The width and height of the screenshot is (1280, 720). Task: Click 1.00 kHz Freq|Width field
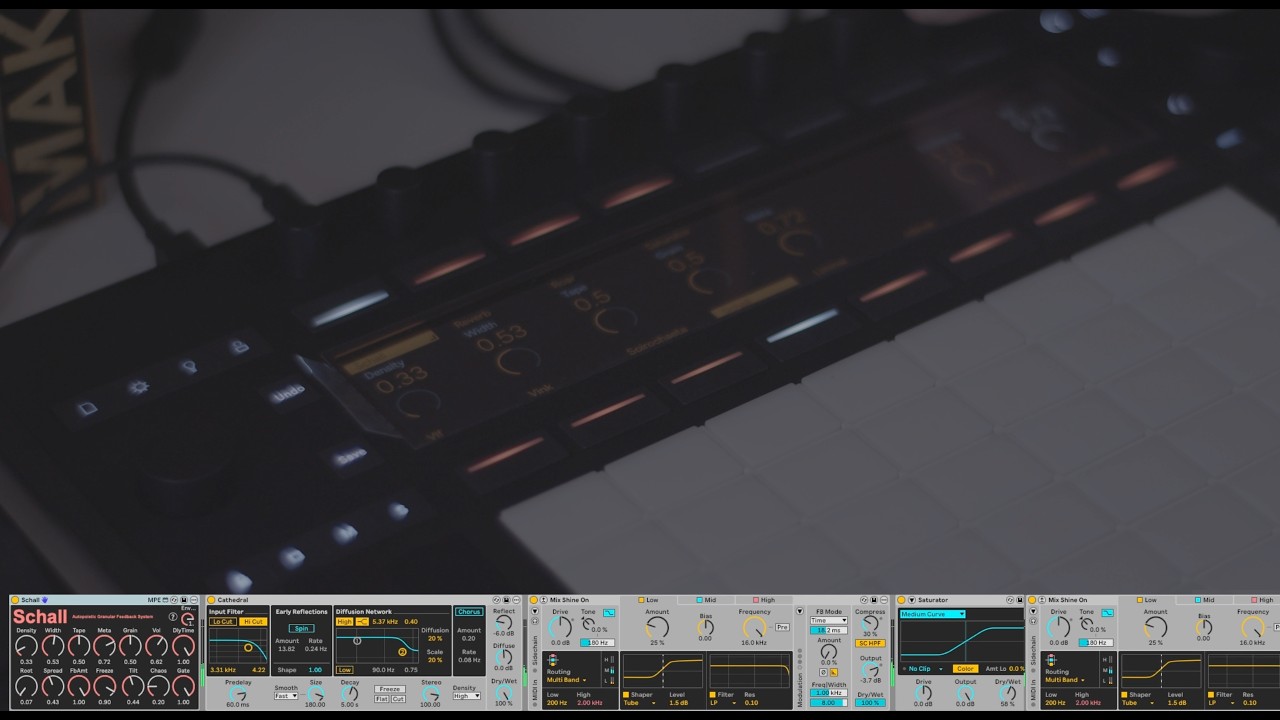click(x=828, y=692)
